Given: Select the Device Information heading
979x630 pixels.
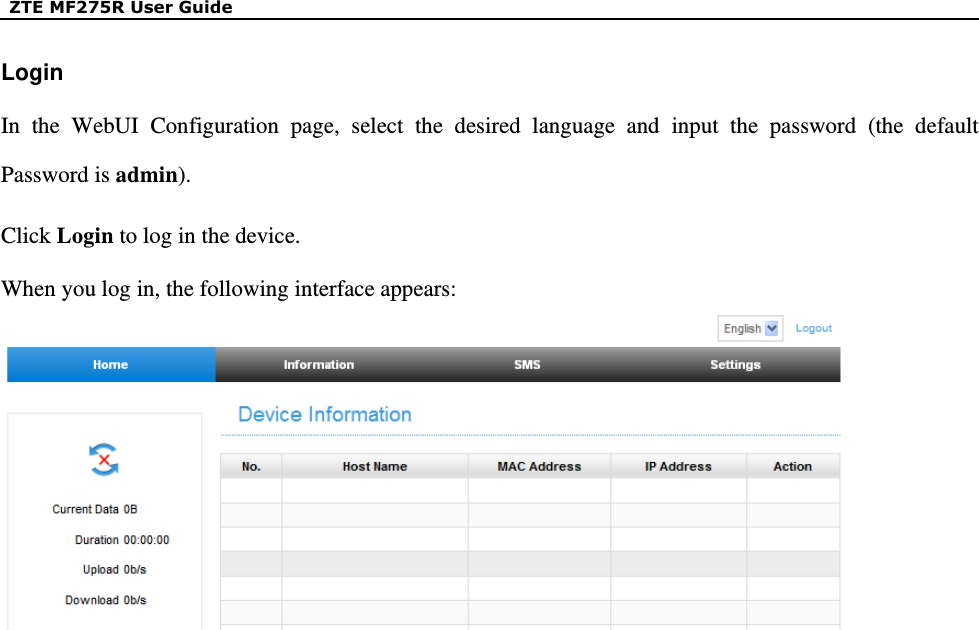Looking at the screenshot, I should click(325, 415).
